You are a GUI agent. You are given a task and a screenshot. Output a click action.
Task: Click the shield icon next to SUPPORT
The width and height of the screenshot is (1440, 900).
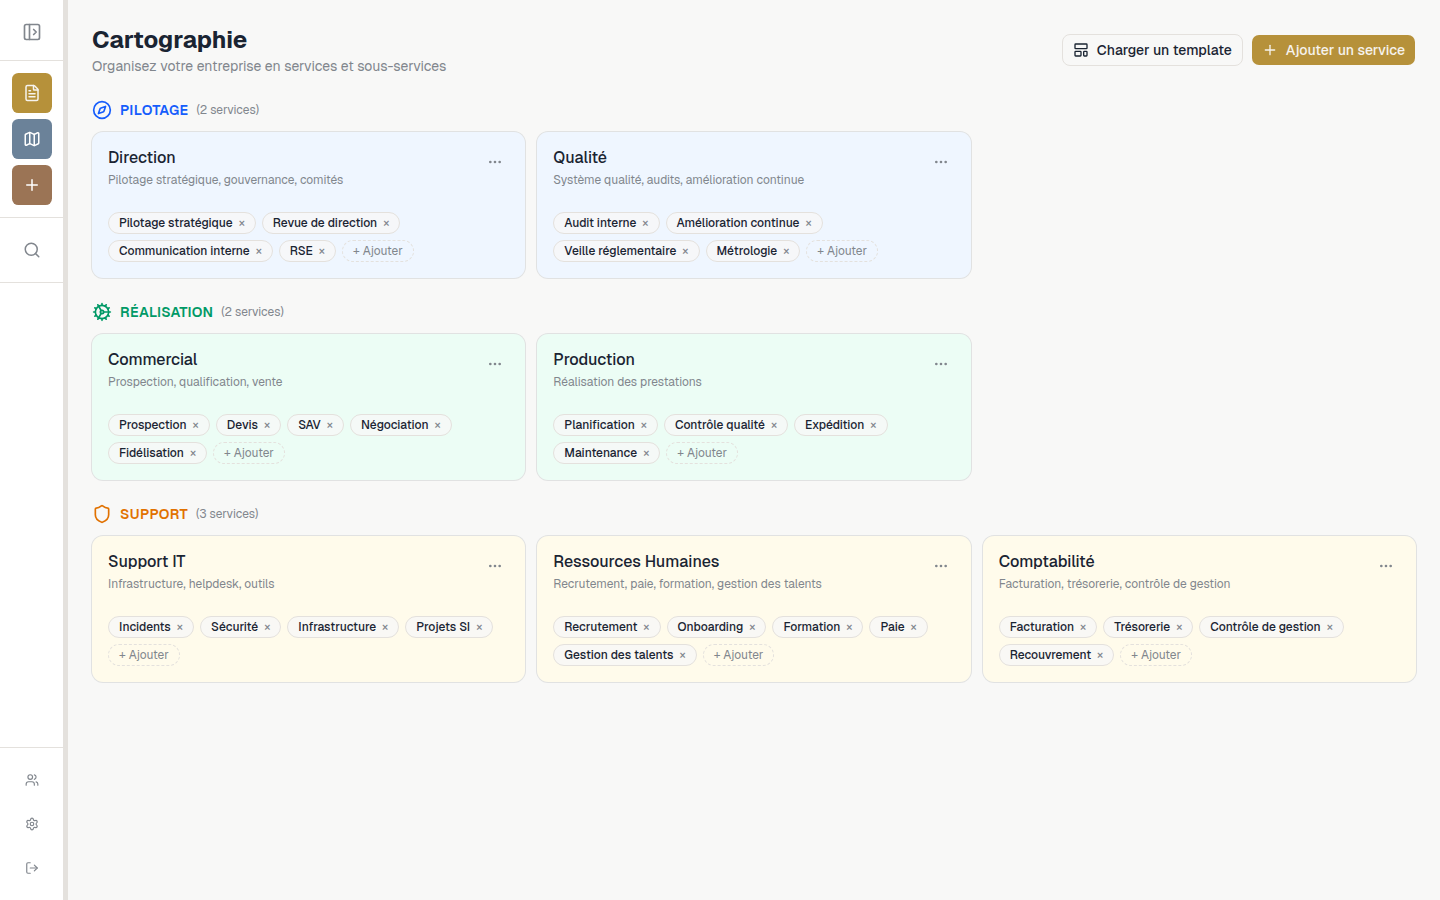pyautogui.click(x=101, y=513)
